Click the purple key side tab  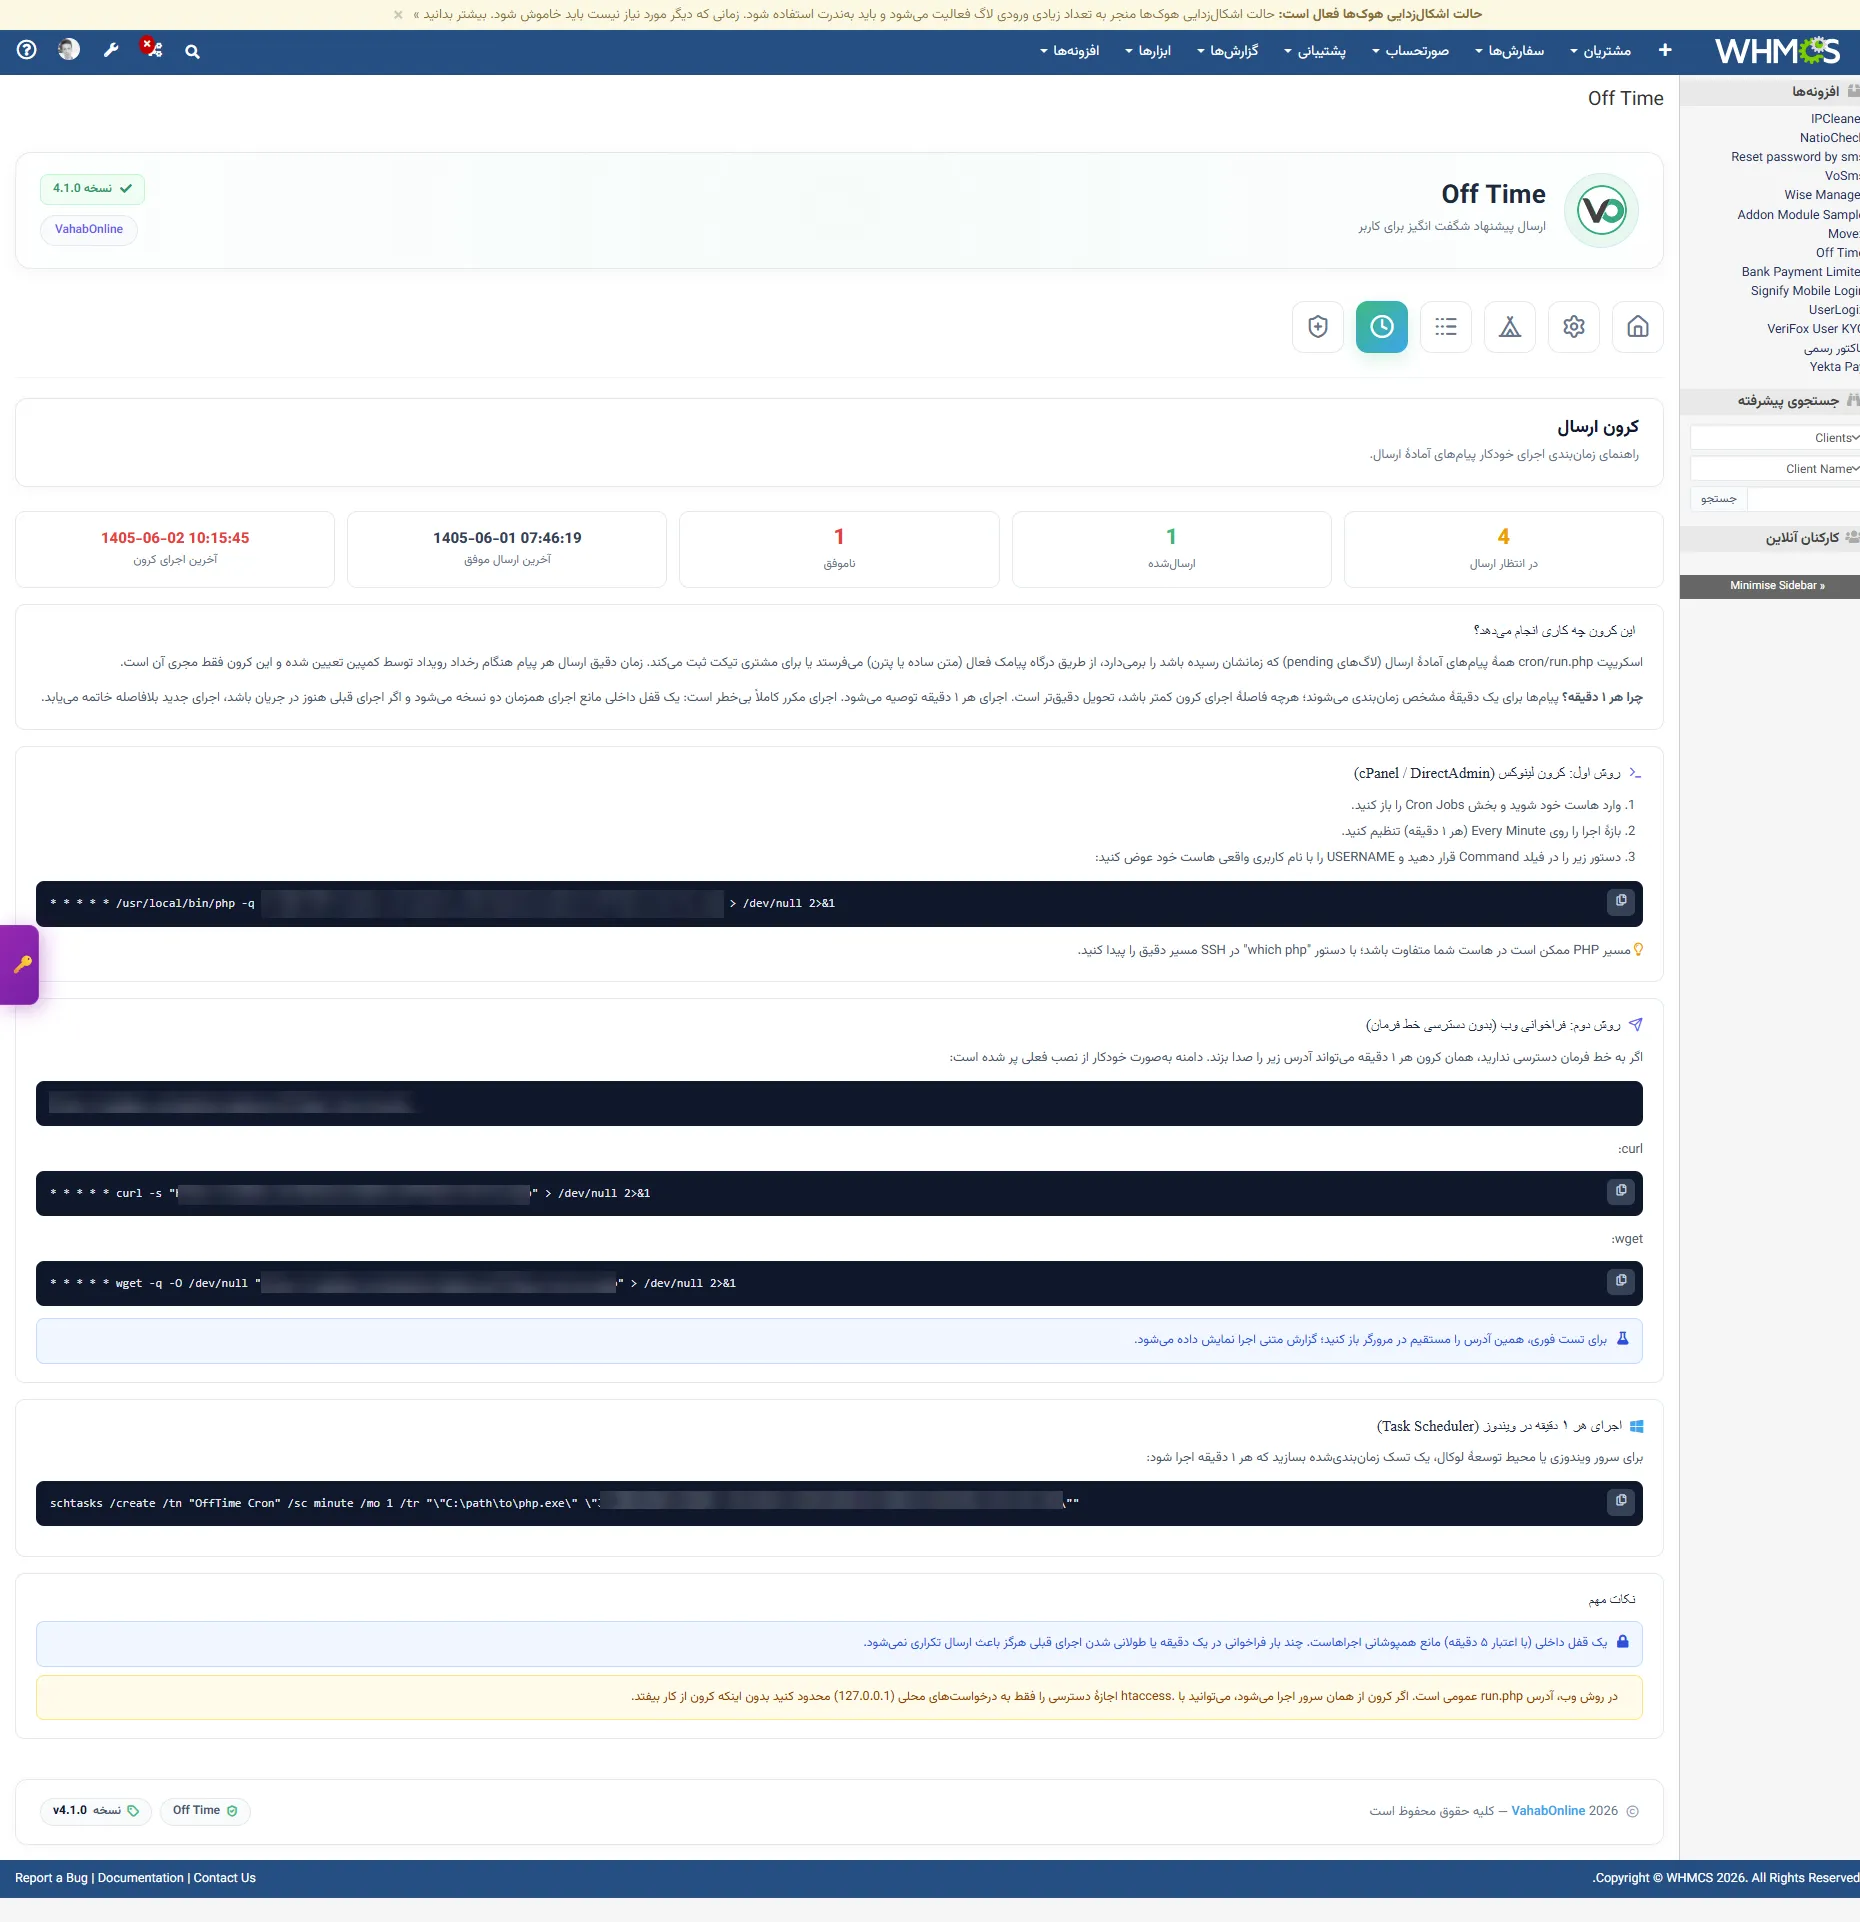click(20, 965)
